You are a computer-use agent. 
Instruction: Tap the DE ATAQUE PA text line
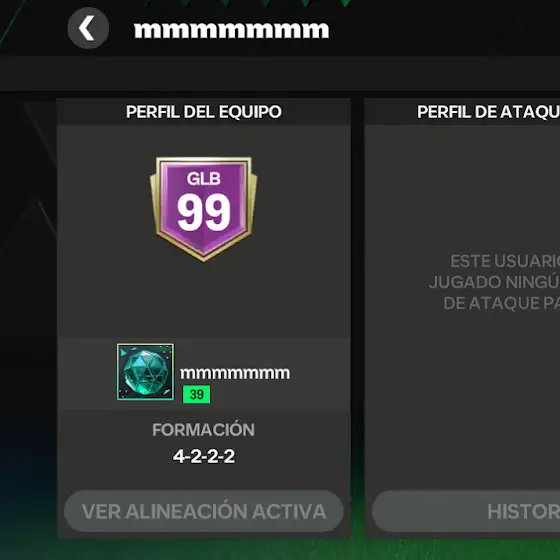click(x=501, y=303)
